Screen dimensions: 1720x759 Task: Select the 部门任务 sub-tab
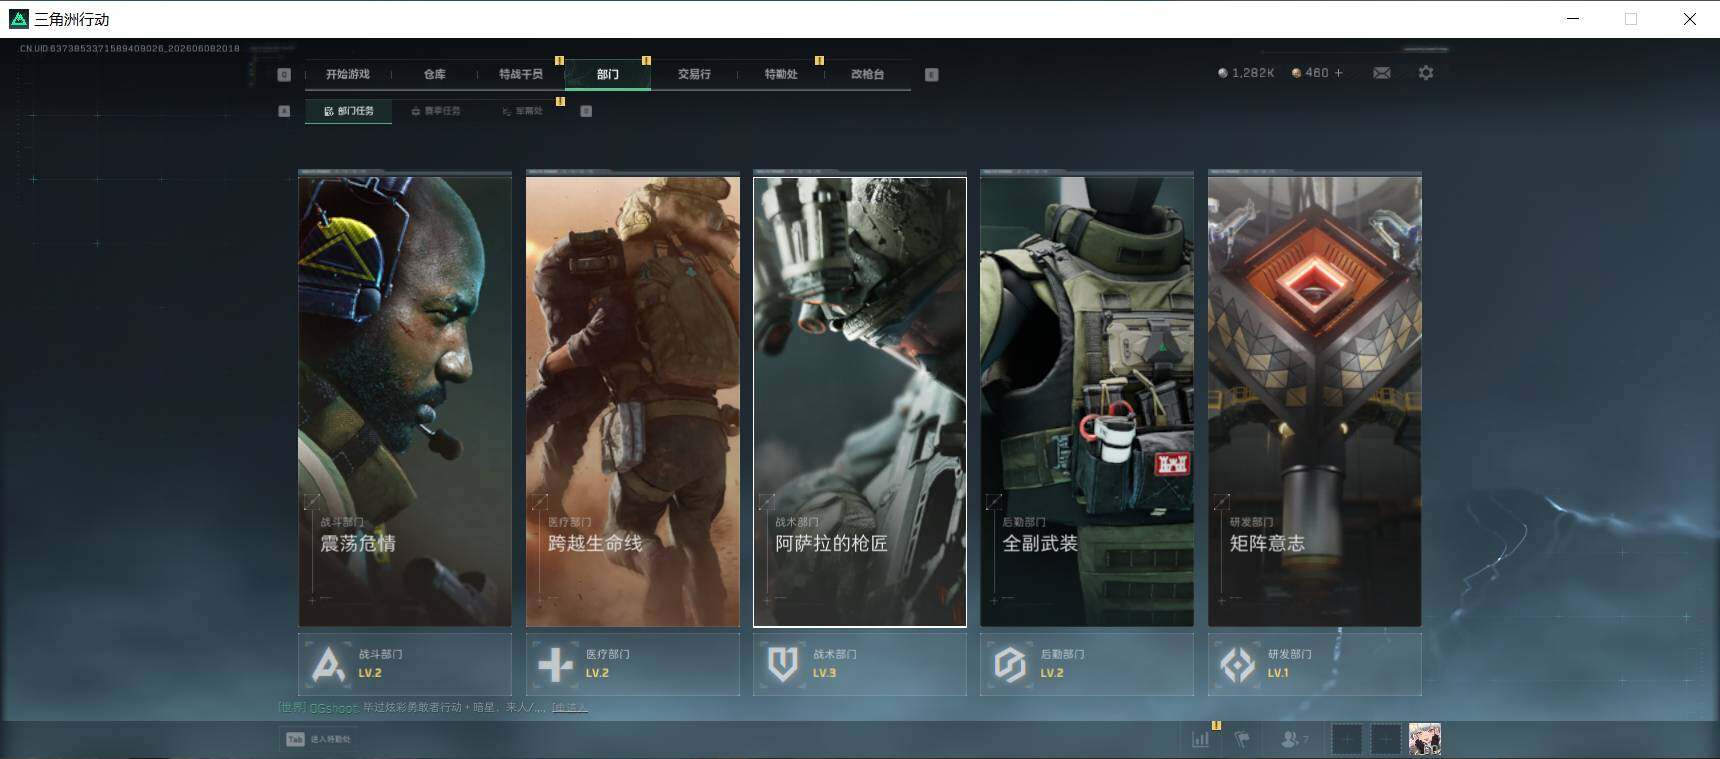click(348, 111)
